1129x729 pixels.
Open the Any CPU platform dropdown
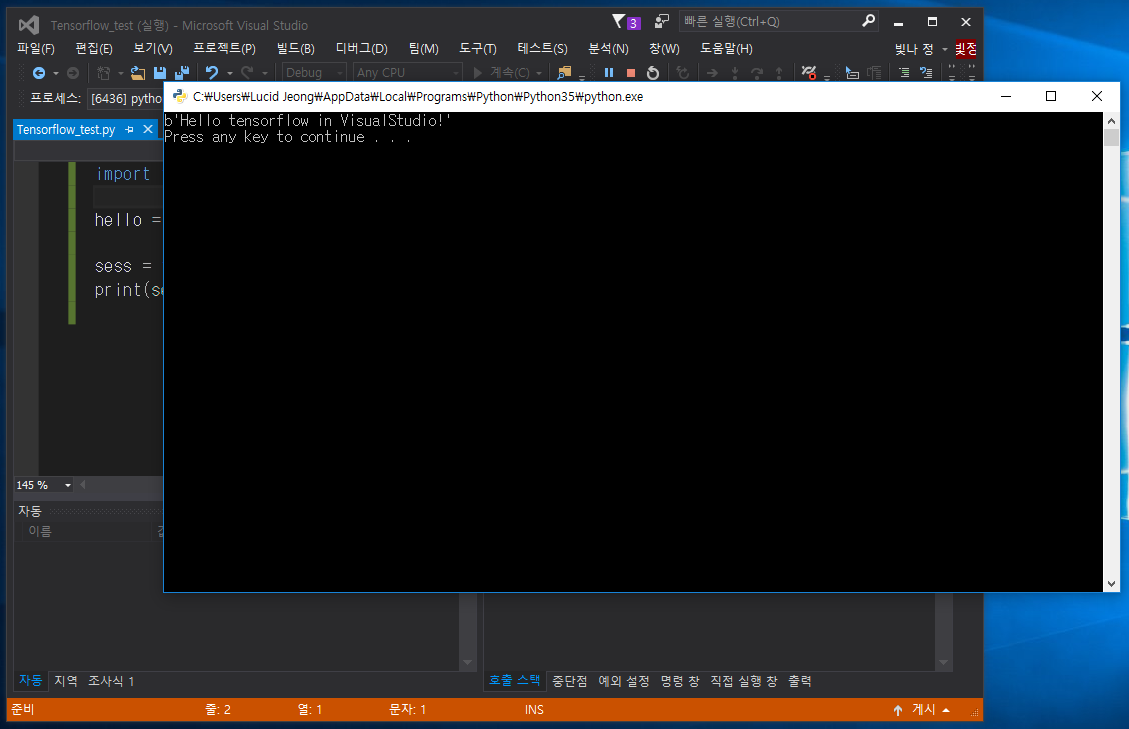point(408,73)
